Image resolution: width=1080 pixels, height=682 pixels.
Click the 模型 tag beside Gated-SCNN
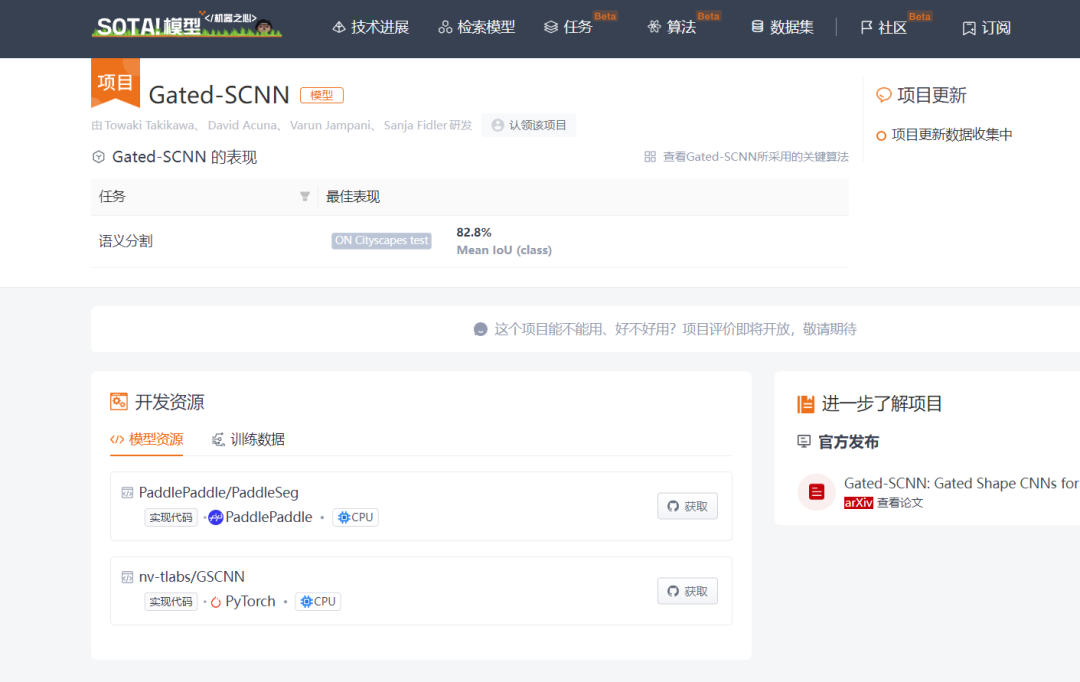[x=322, y=95]
